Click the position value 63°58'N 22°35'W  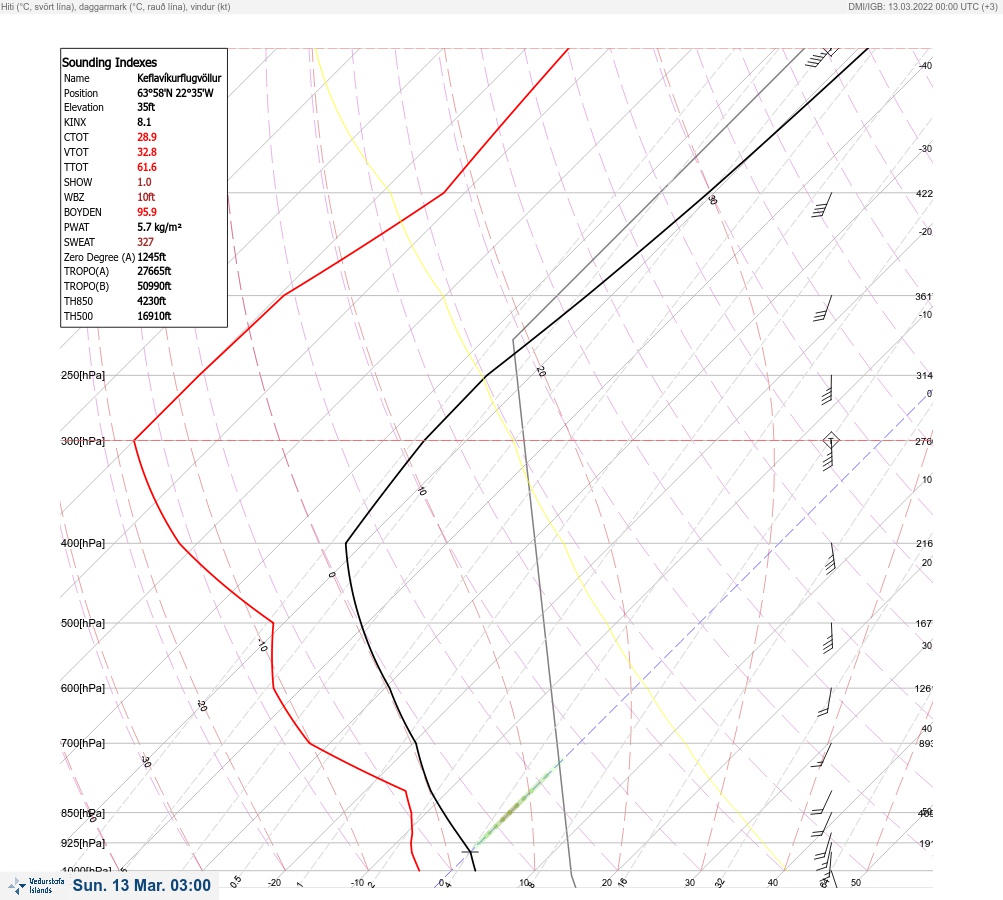click(x=175, y=93)
